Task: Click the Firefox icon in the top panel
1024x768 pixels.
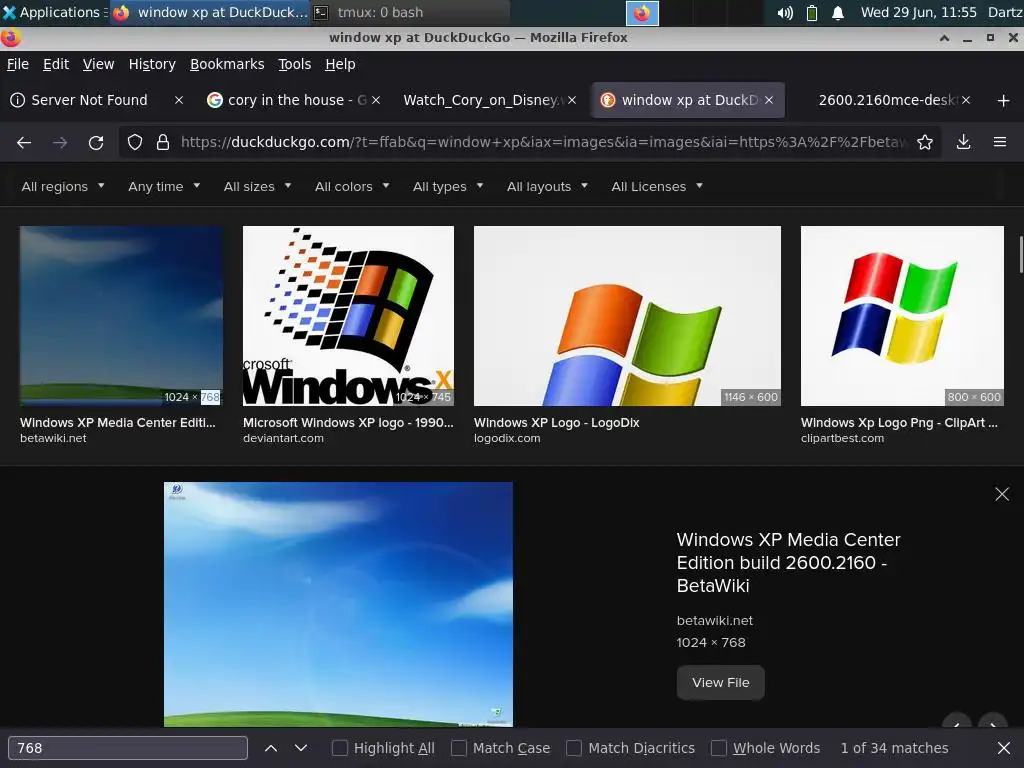Action: tap(642, 13)
